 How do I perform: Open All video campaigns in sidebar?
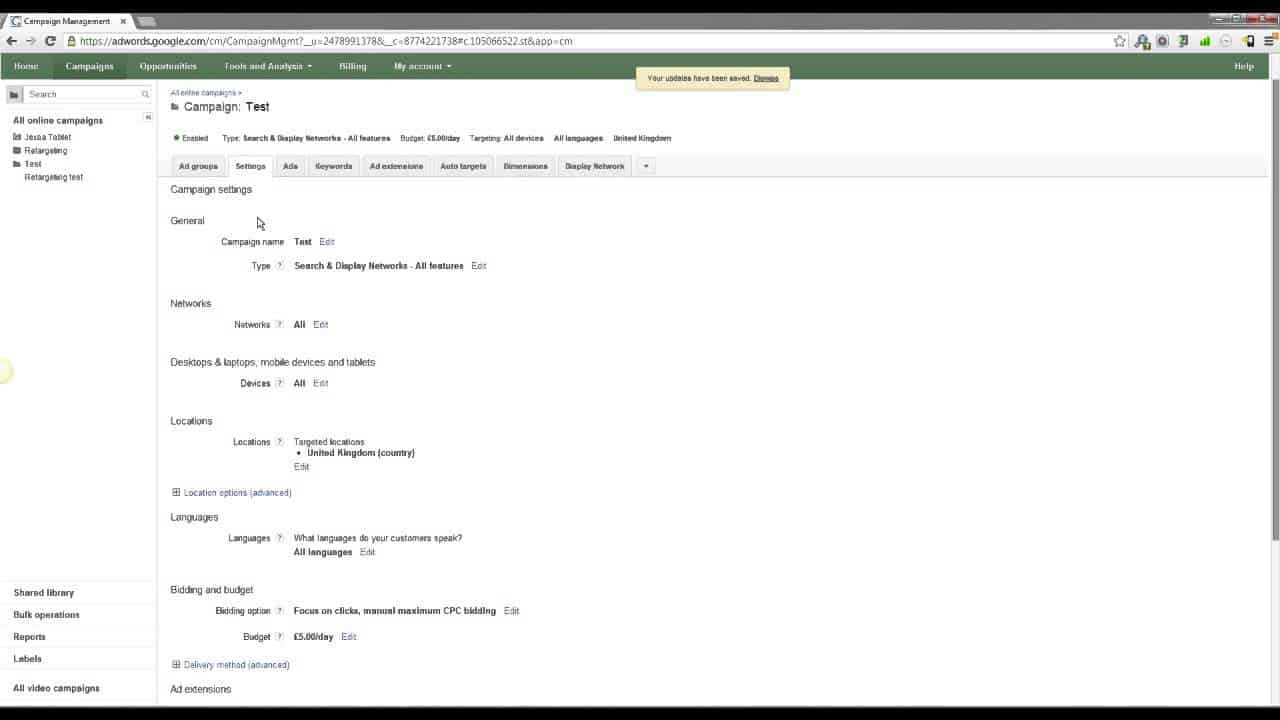(x=57, y=689)
